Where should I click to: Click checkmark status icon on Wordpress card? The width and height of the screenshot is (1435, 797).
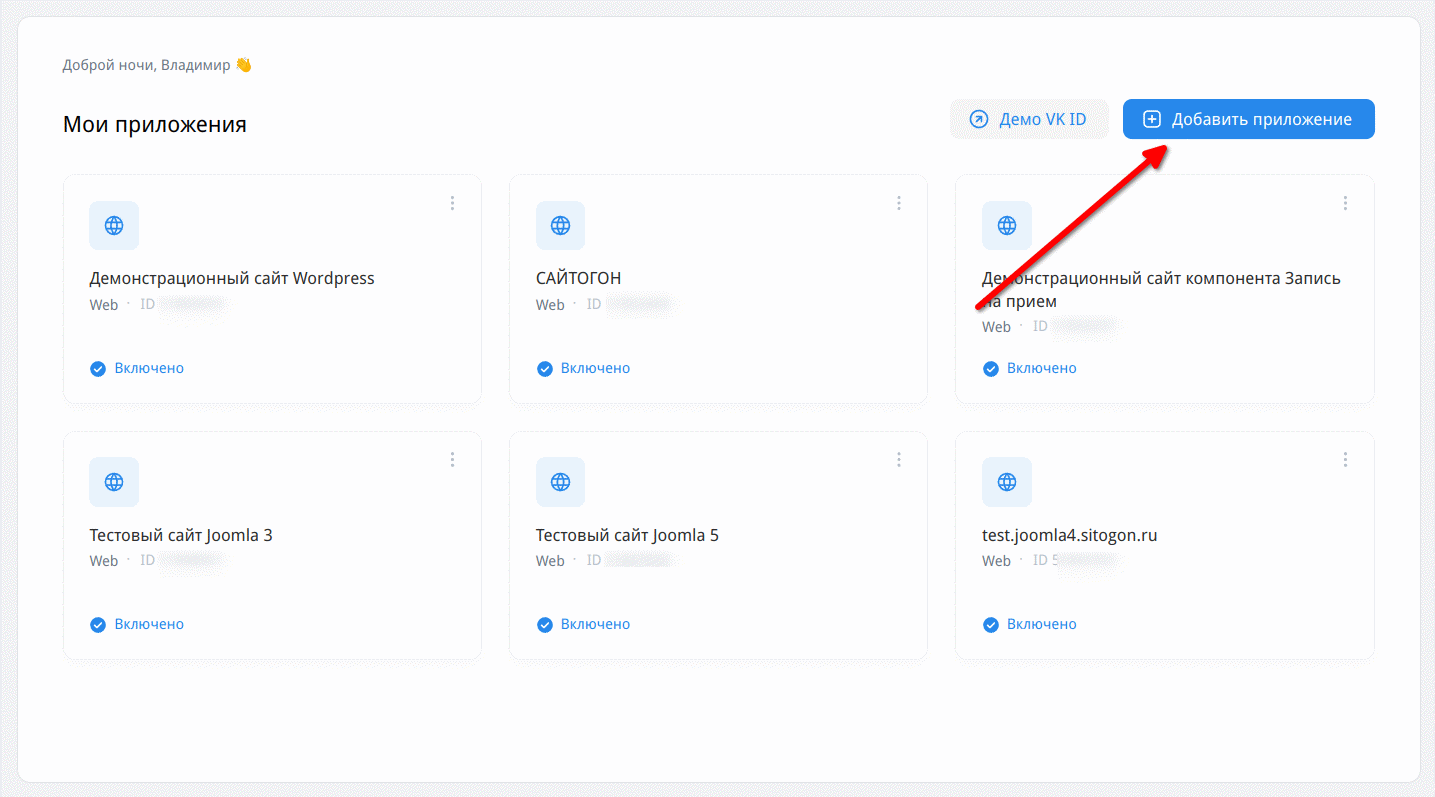pos(98,368)
